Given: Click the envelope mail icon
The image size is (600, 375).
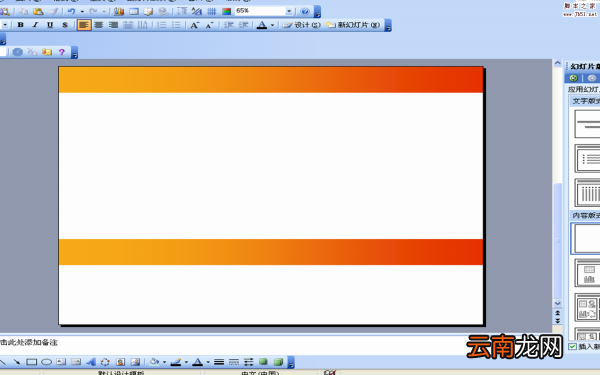Looking at the screenshot, I should tap(47, 52).
